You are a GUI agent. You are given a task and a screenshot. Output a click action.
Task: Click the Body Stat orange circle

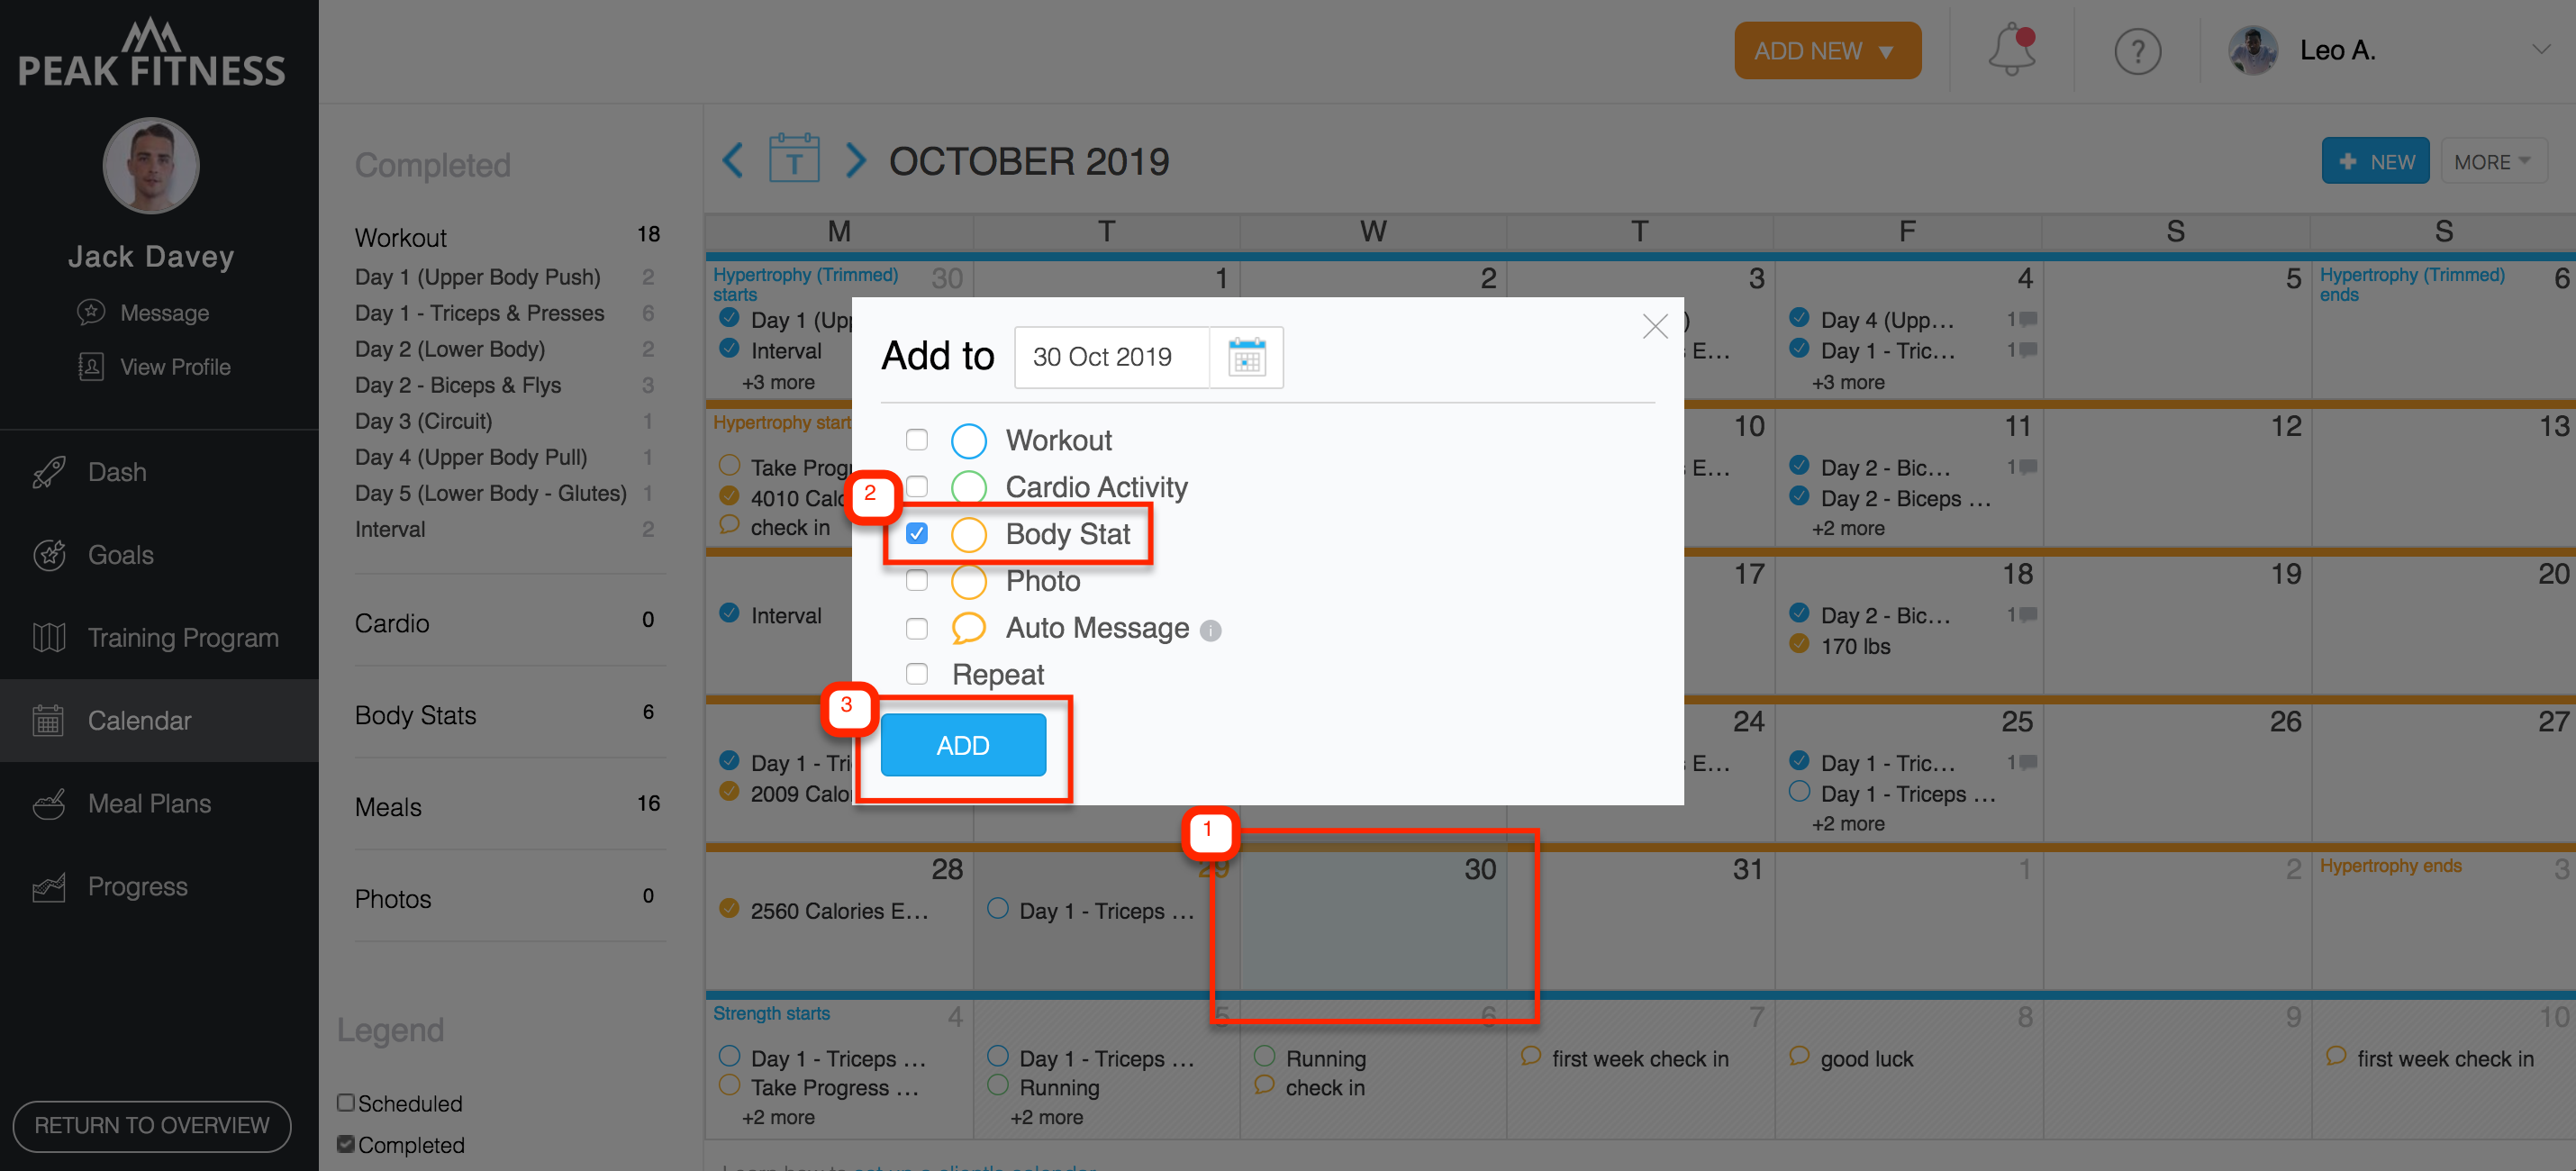(968, 534)
